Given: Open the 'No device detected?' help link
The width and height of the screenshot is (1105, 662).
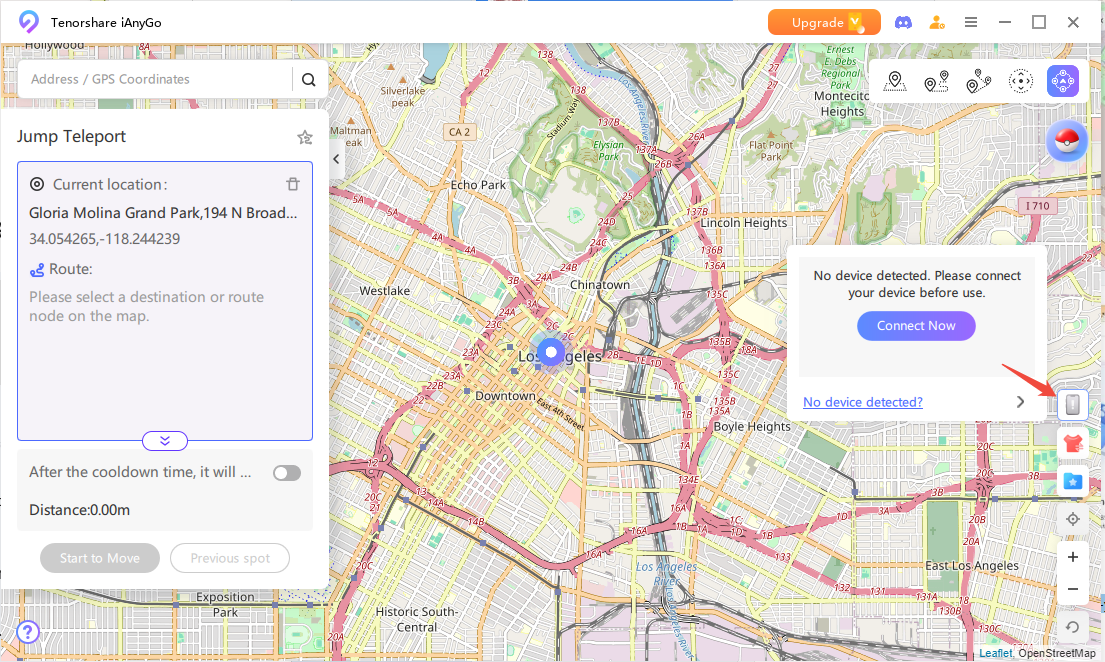Looking at the screenshot, I should pyautogui.click(x=862, y=402).
